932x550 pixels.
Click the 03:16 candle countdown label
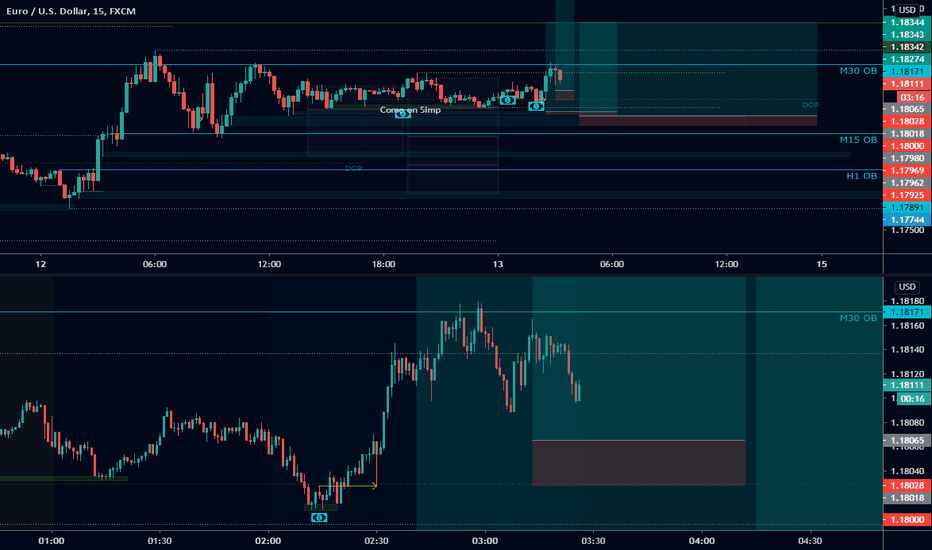point(912,98)
